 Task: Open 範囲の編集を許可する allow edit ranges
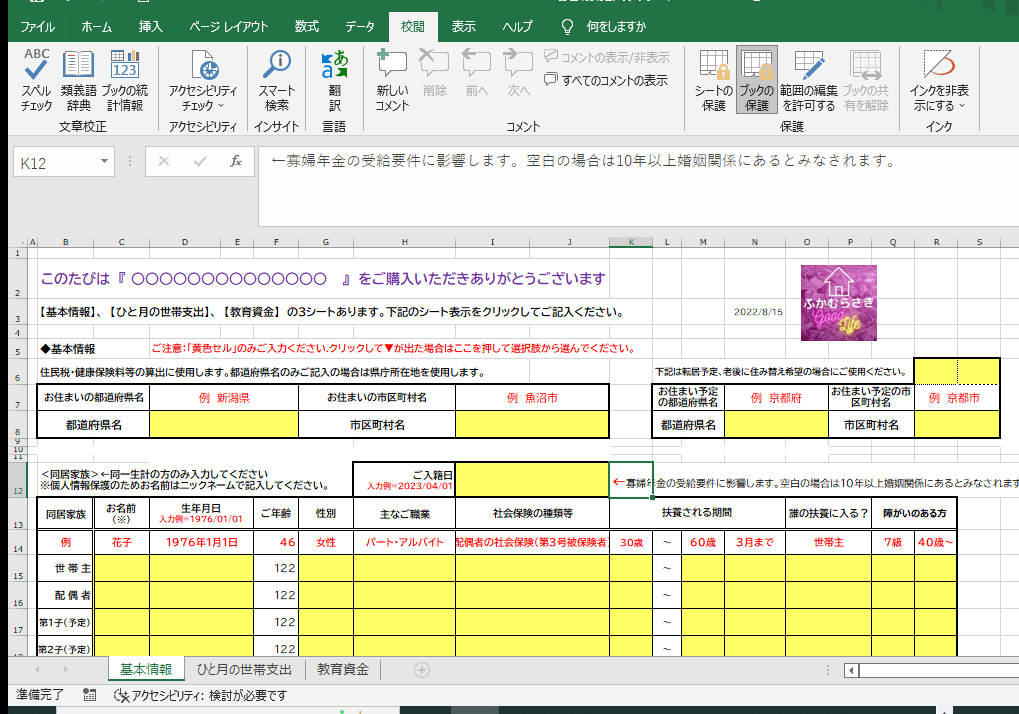coord(809,81)
